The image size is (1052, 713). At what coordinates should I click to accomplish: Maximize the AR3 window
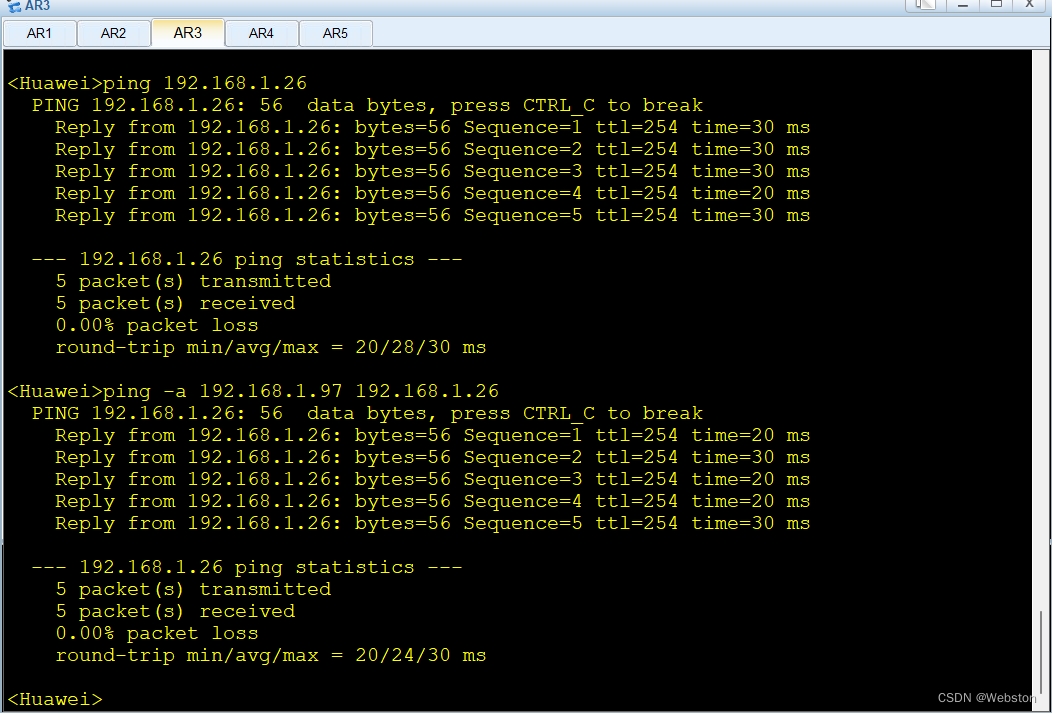click(996, 5)
